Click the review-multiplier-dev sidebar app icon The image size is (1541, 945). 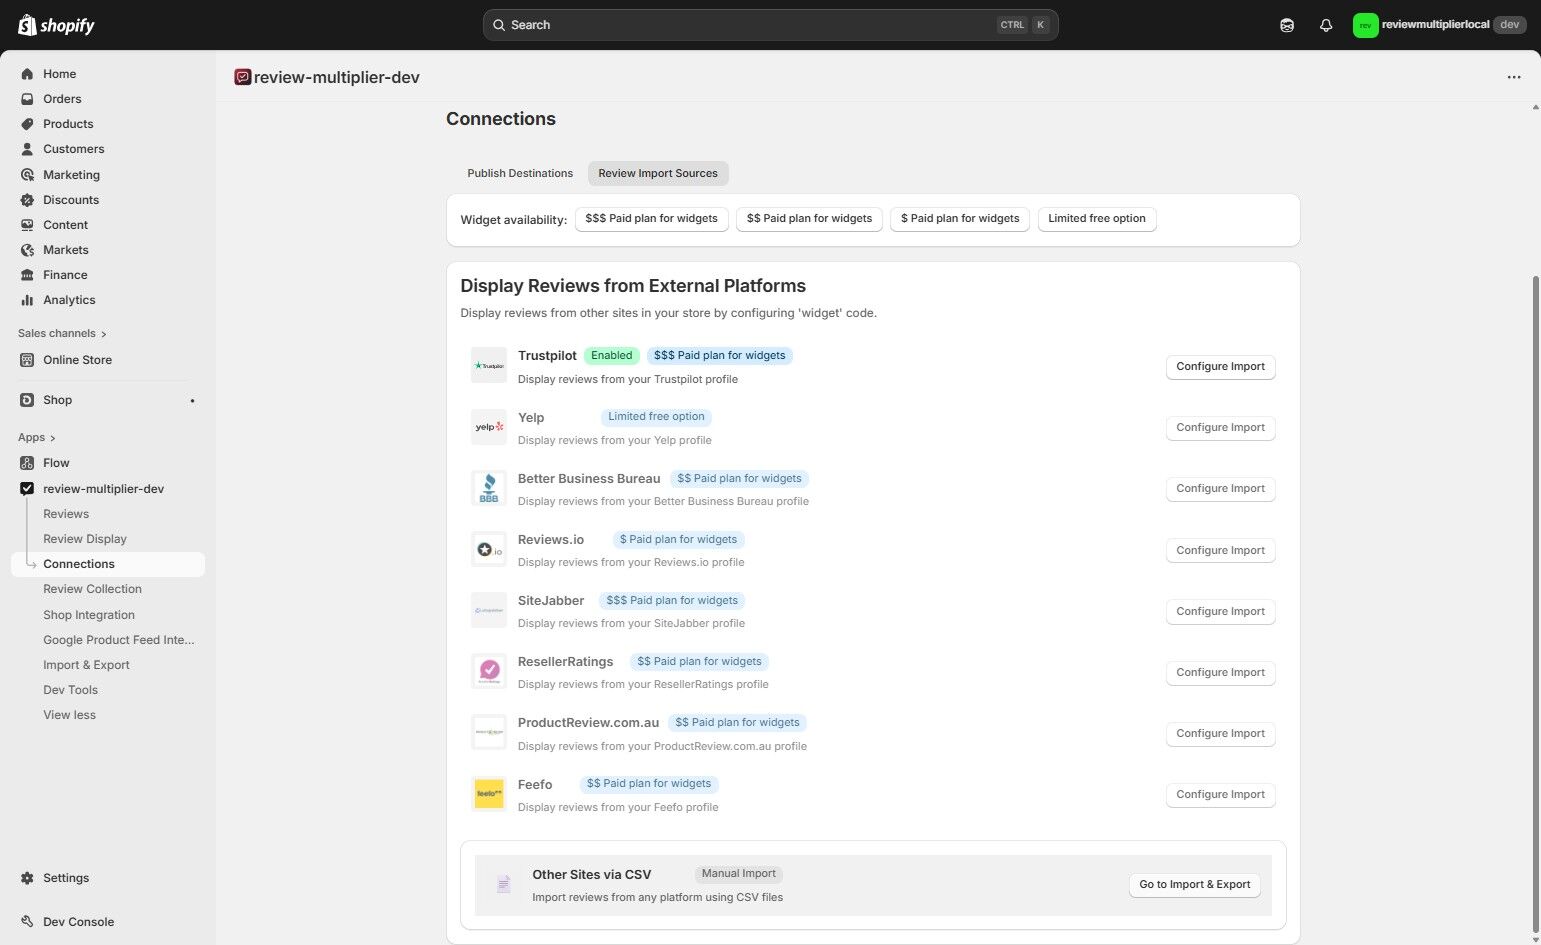(x=27, y=489)
